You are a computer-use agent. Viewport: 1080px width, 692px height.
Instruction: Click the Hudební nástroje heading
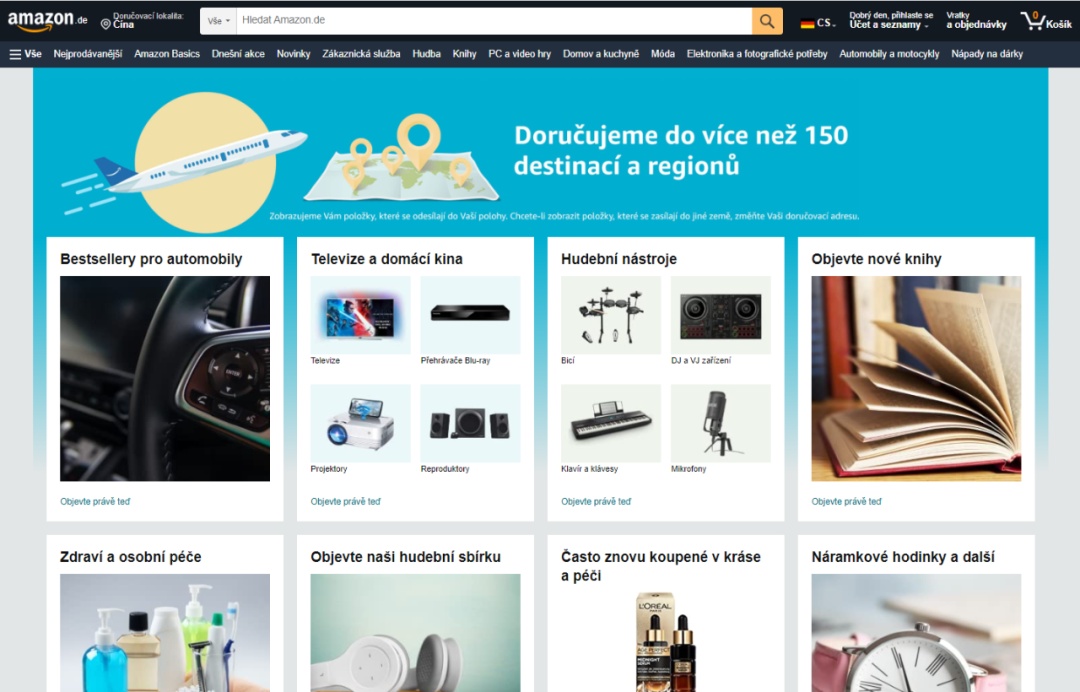point(619,259)
